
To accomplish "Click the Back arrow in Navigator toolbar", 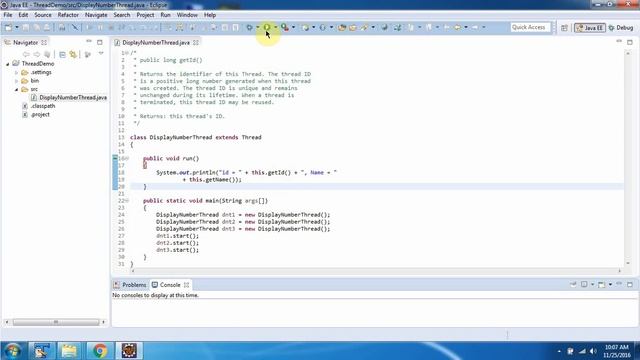I will [x=26, y=54].
